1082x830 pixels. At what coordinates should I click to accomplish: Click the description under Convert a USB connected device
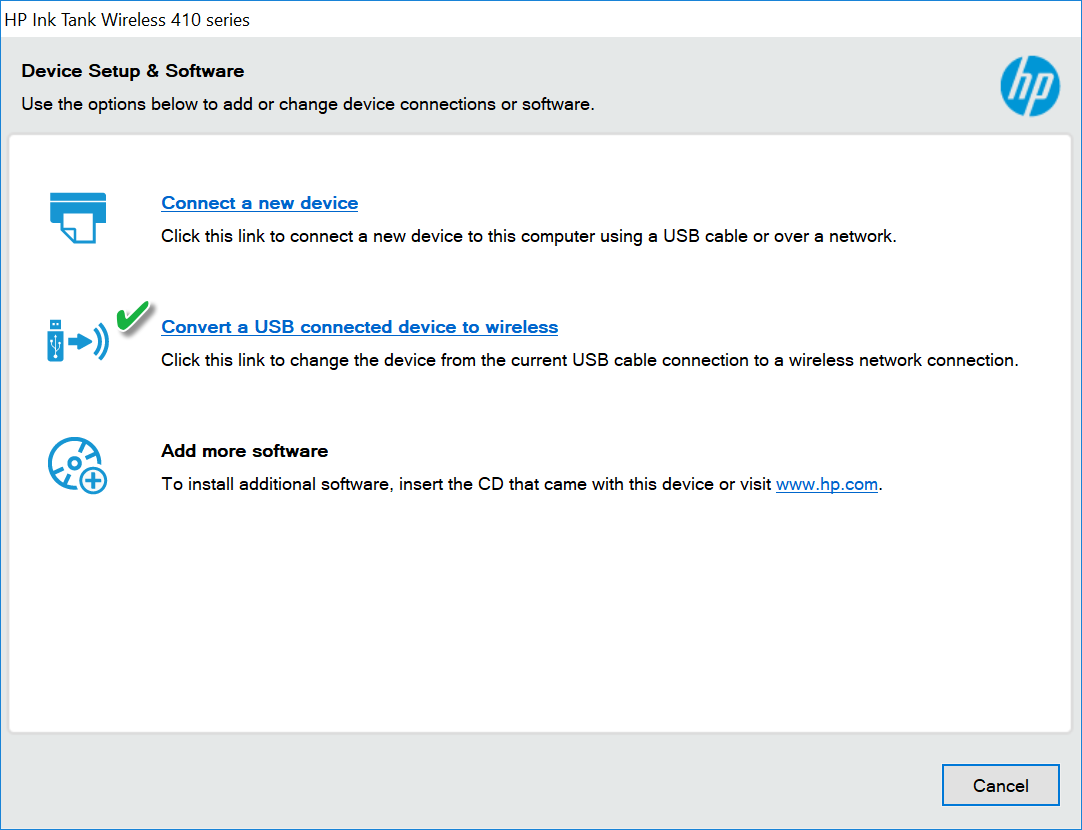click(589, 360)
